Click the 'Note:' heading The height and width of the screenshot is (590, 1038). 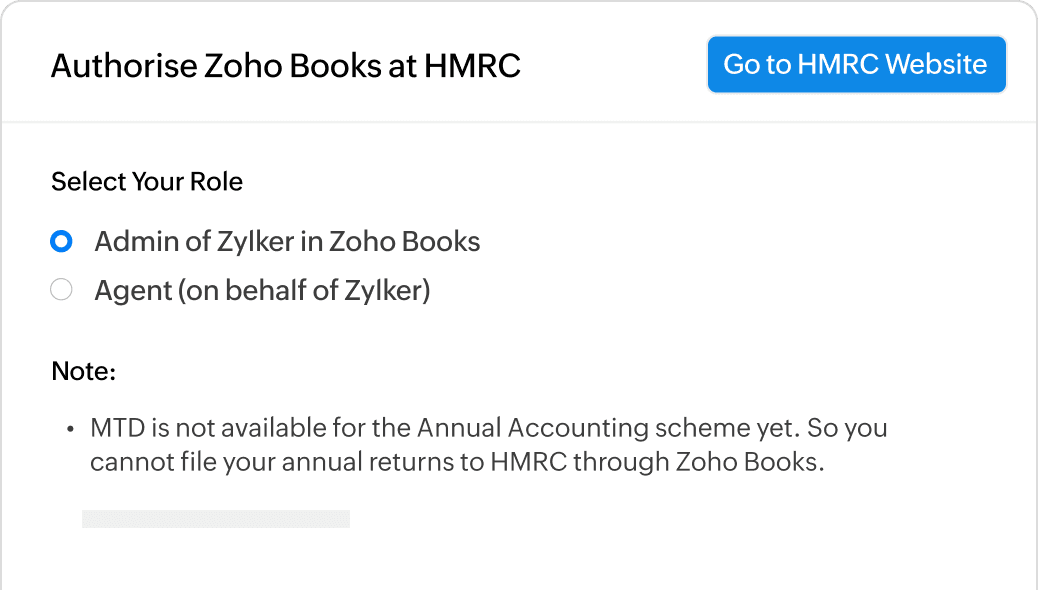84,372
